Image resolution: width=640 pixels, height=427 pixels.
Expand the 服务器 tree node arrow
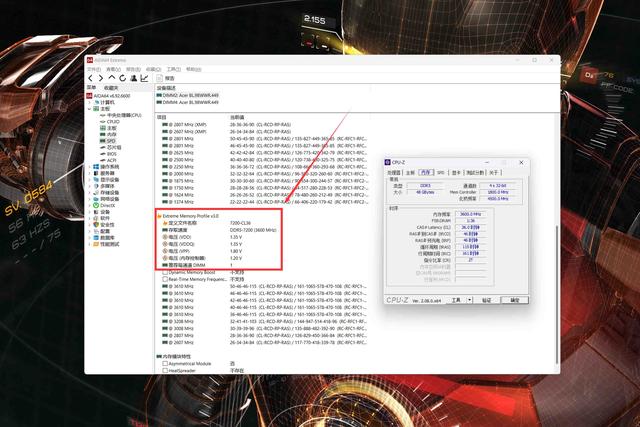(89, 173)
